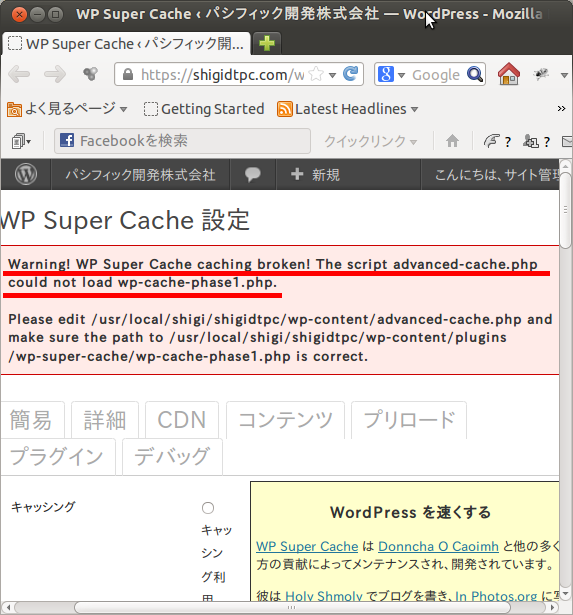573x615 pixels.
Task: Open the プリロード tab
Action: tap(409, 420)
